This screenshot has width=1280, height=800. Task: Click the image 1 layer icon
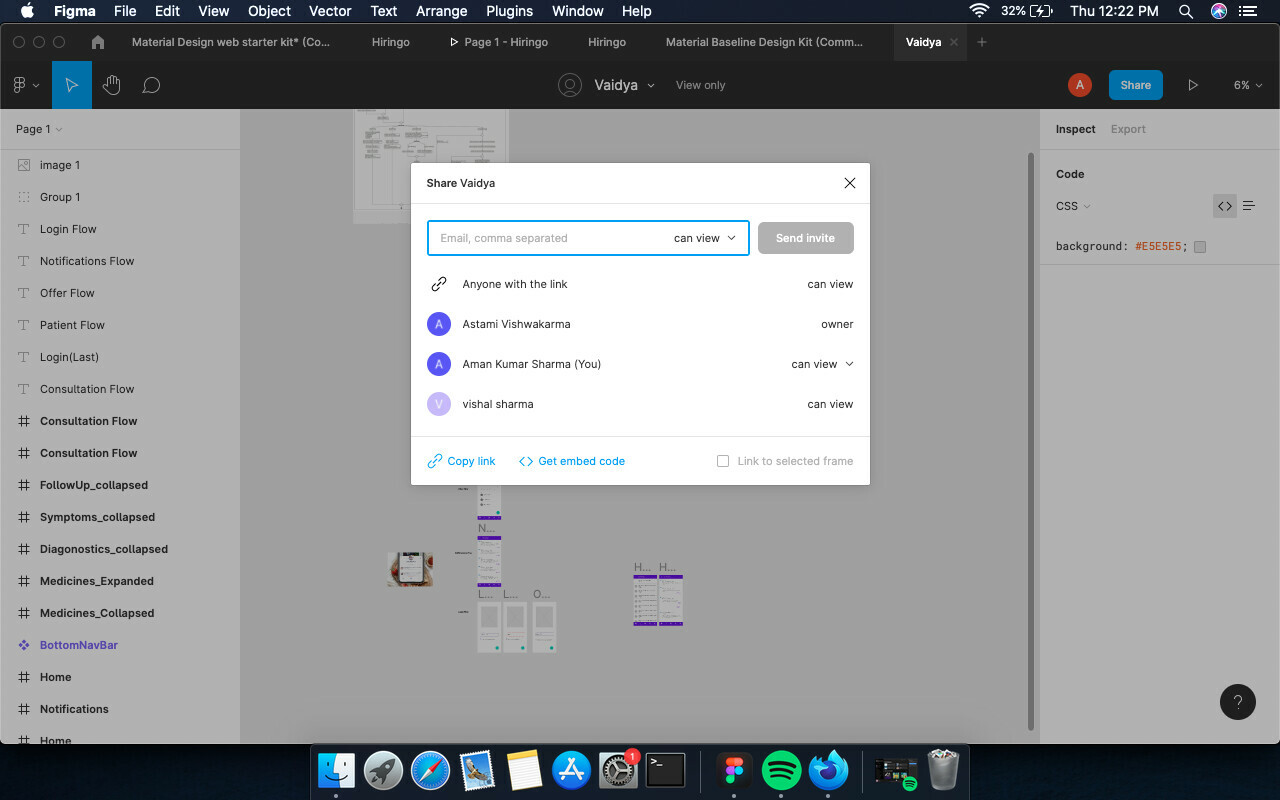pos(24,165)
